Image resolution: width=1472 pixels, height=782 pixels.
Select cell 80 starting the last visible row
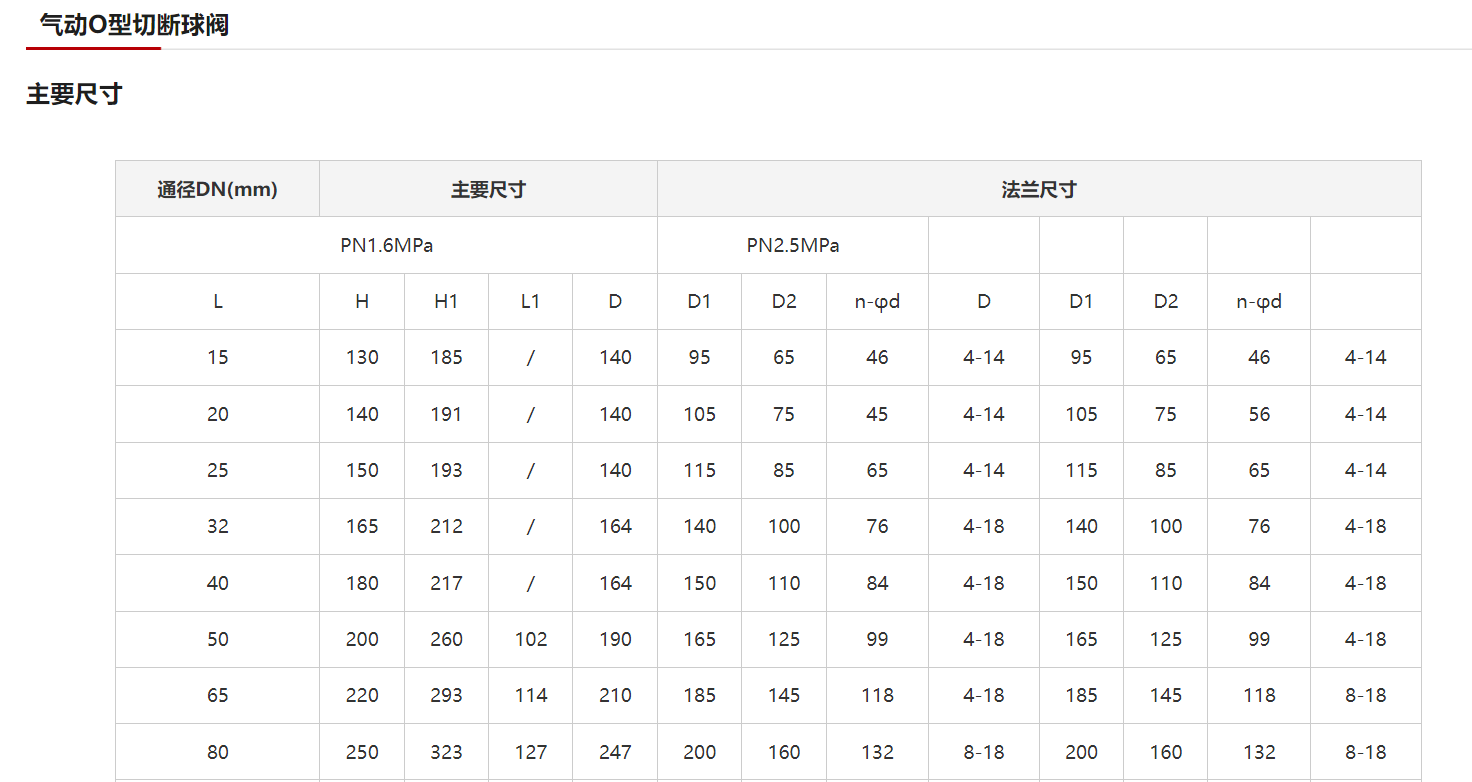pos(218,752)
